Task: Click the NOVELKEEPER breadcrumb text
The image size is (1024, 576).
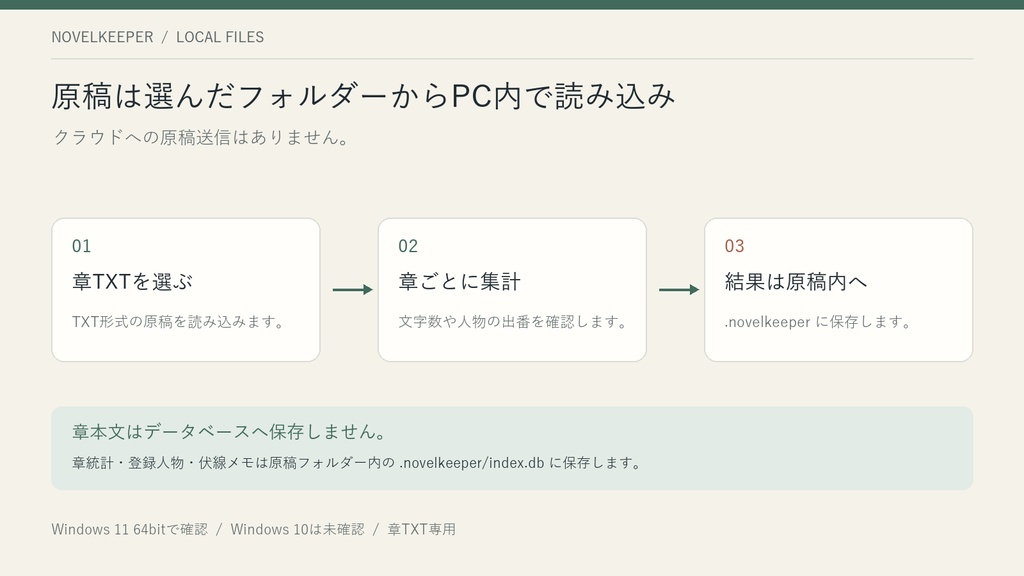Action: tap(103, 37)
